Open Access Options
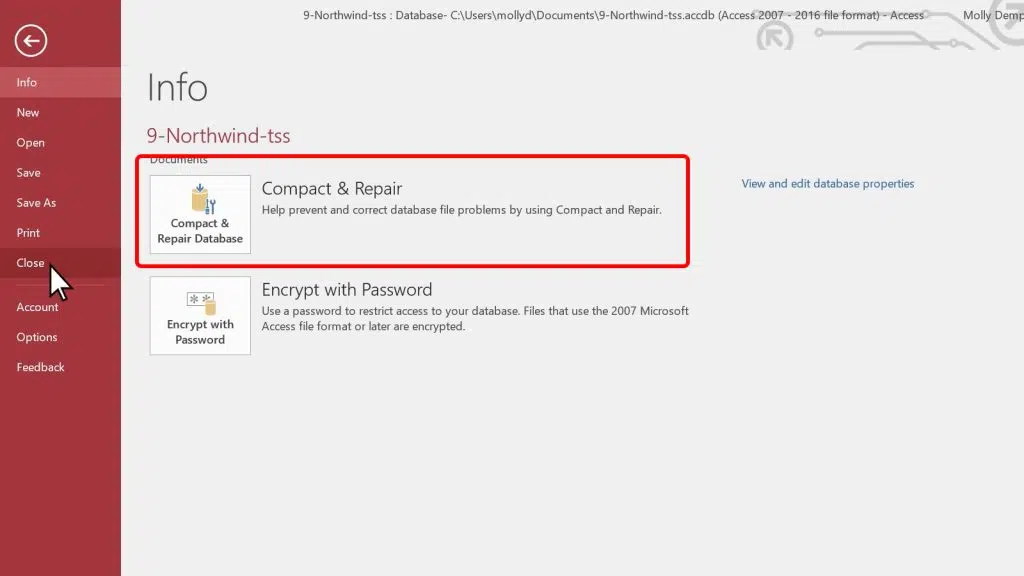This screenshot has width=1024, height=576. tap(37, 337)
